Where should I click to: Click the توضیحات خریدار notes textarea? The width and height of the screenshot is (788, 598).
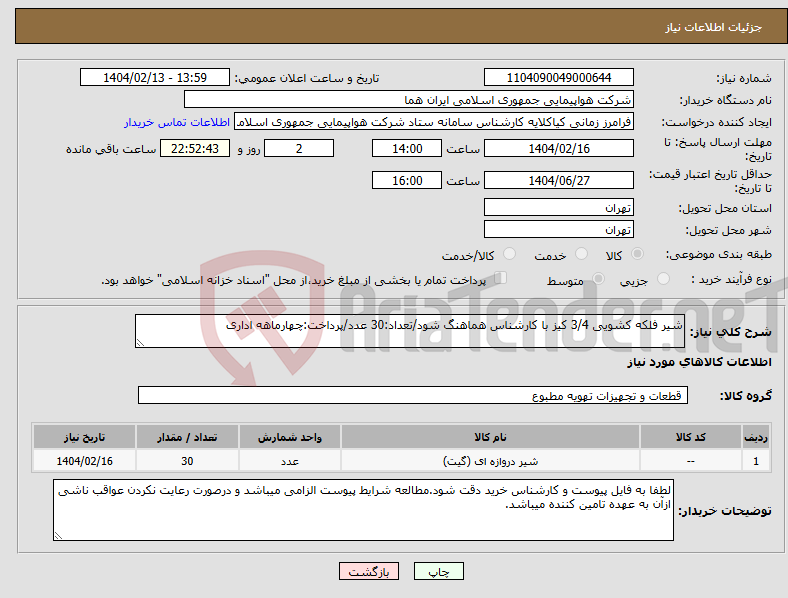click(x=363, y=510)
